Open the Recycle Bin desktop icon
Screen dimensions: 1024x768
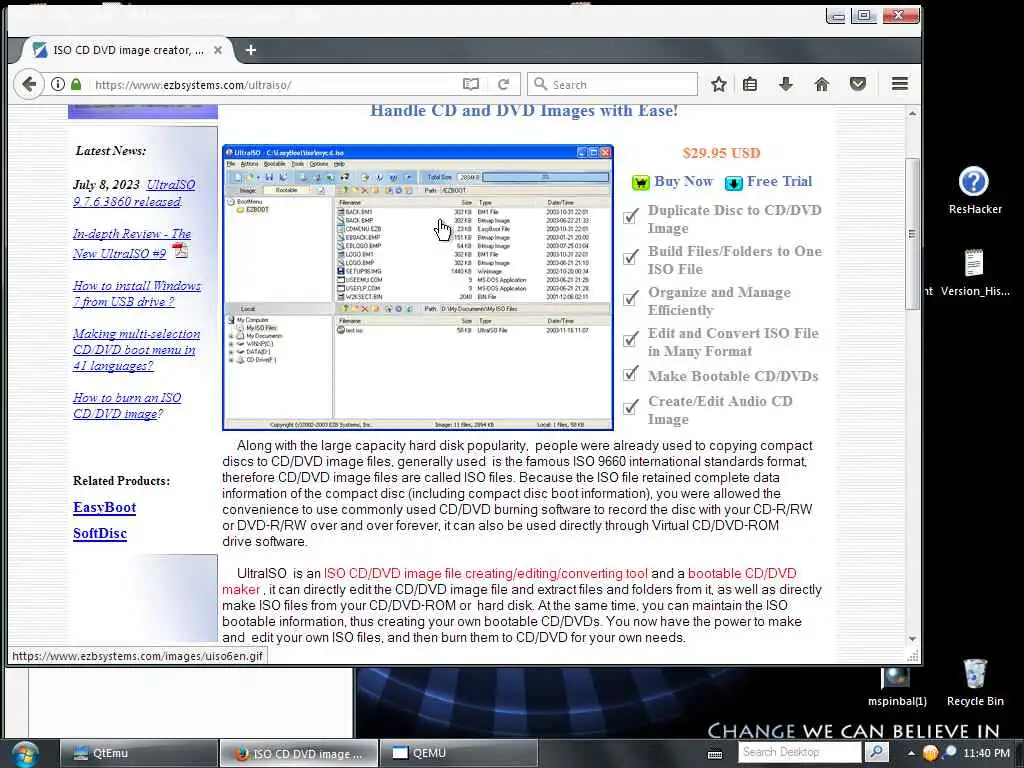[975, 683]
